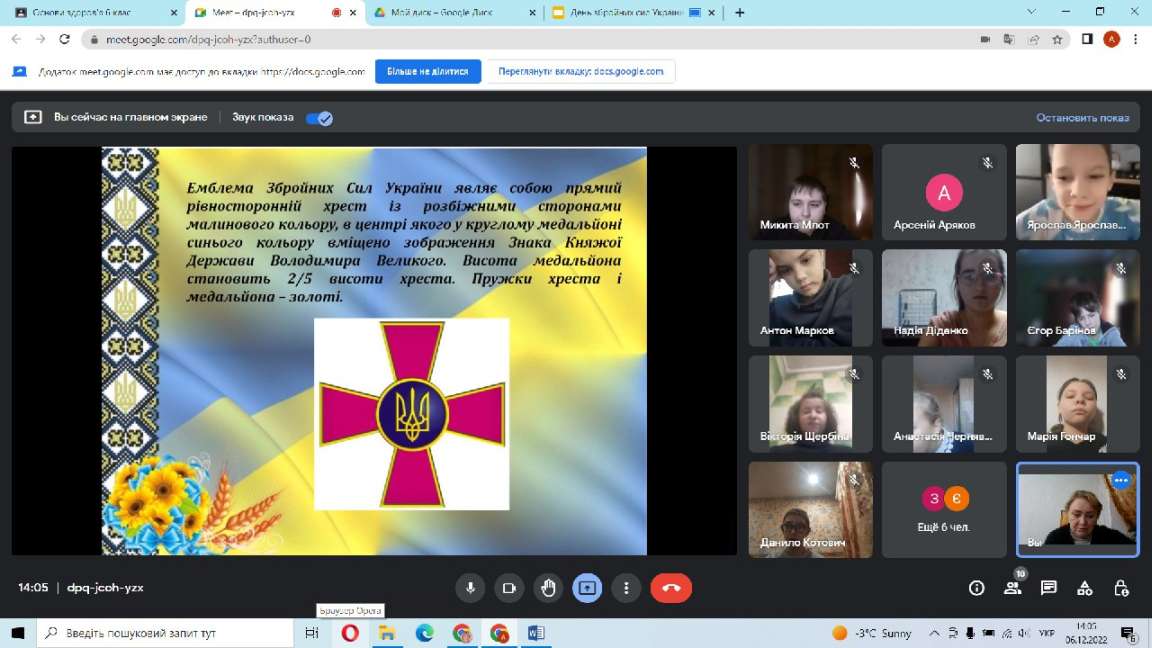The width and height of the screenshot is (1152, 648).
Task: Bookmark this page with star icon
Action: point(1057,40)
